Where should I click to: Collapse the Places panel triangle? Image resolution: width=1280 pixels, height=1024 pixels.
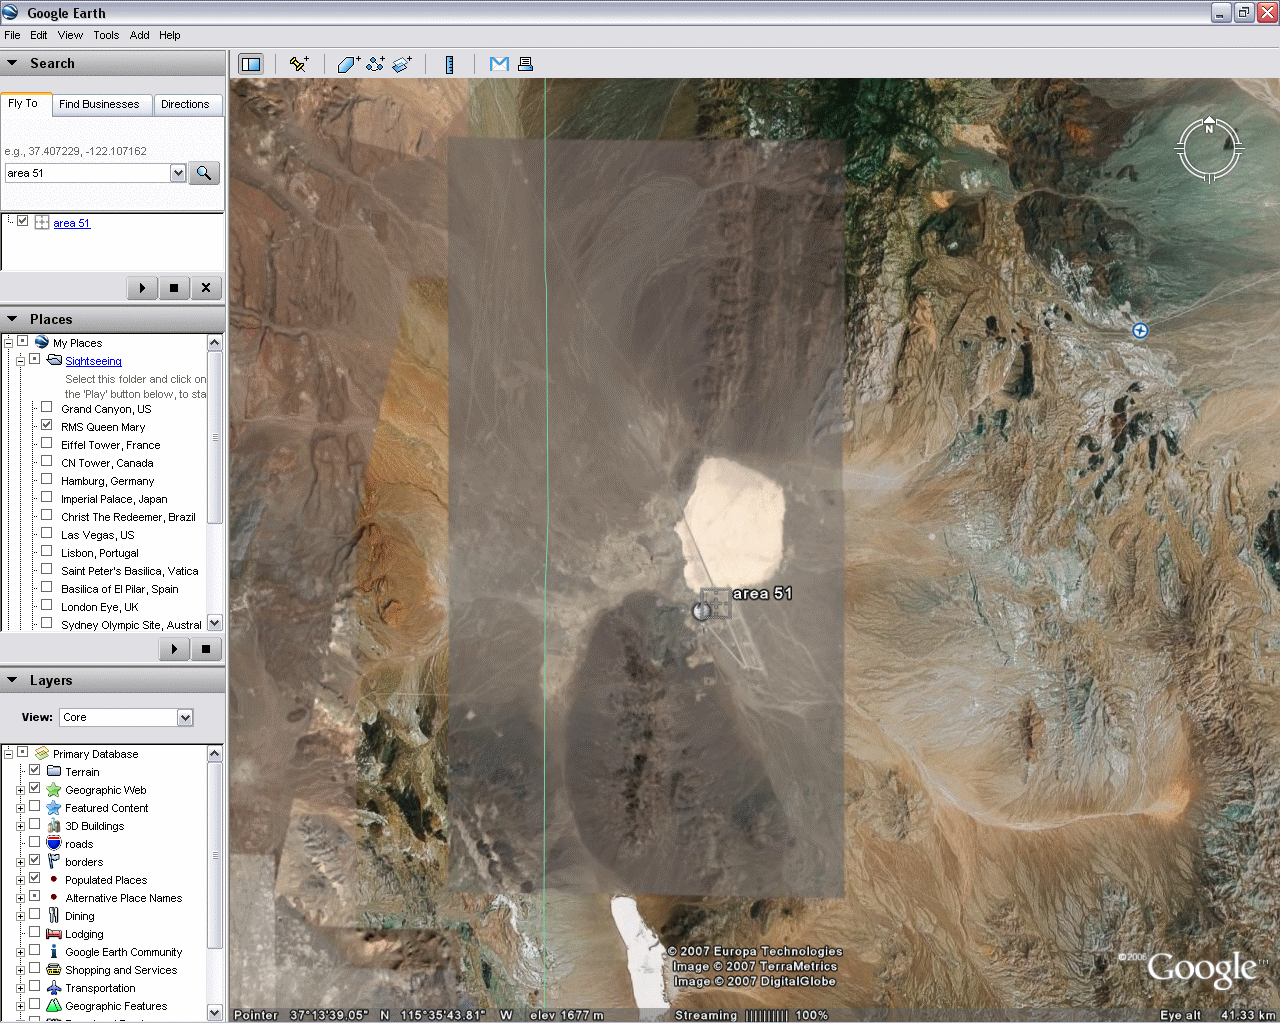click(x=13, y=319)
